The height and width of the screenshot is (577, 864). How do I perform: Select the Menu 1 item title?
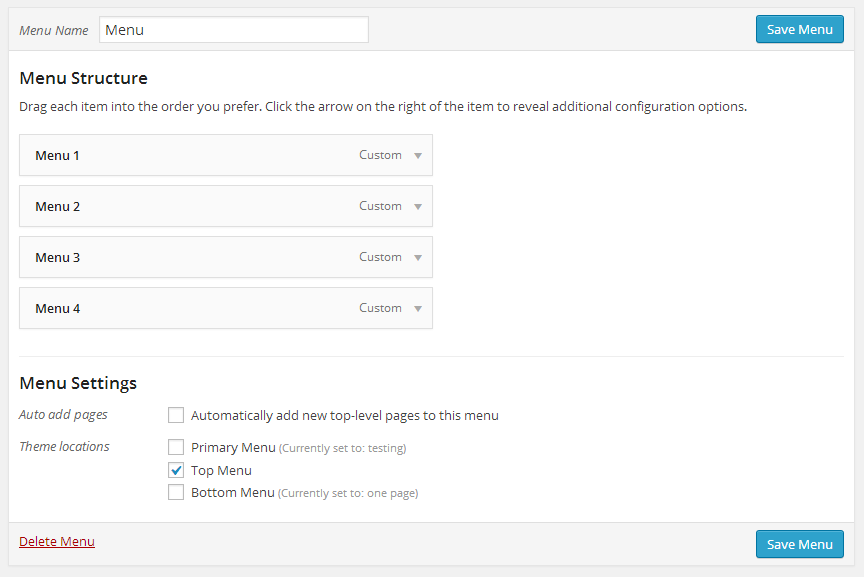57,156
